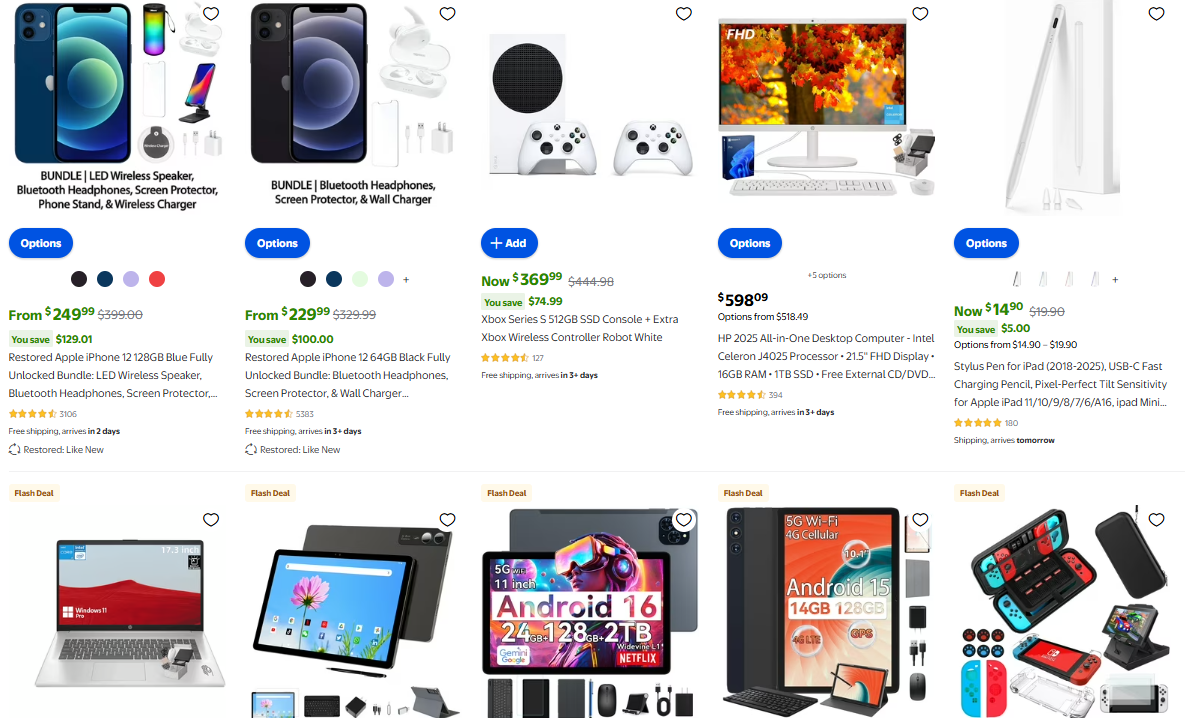This screenshot has height=718, width=1185.
Task: Open Options for the Stylus Pen
Action: [x=986, y=243]
